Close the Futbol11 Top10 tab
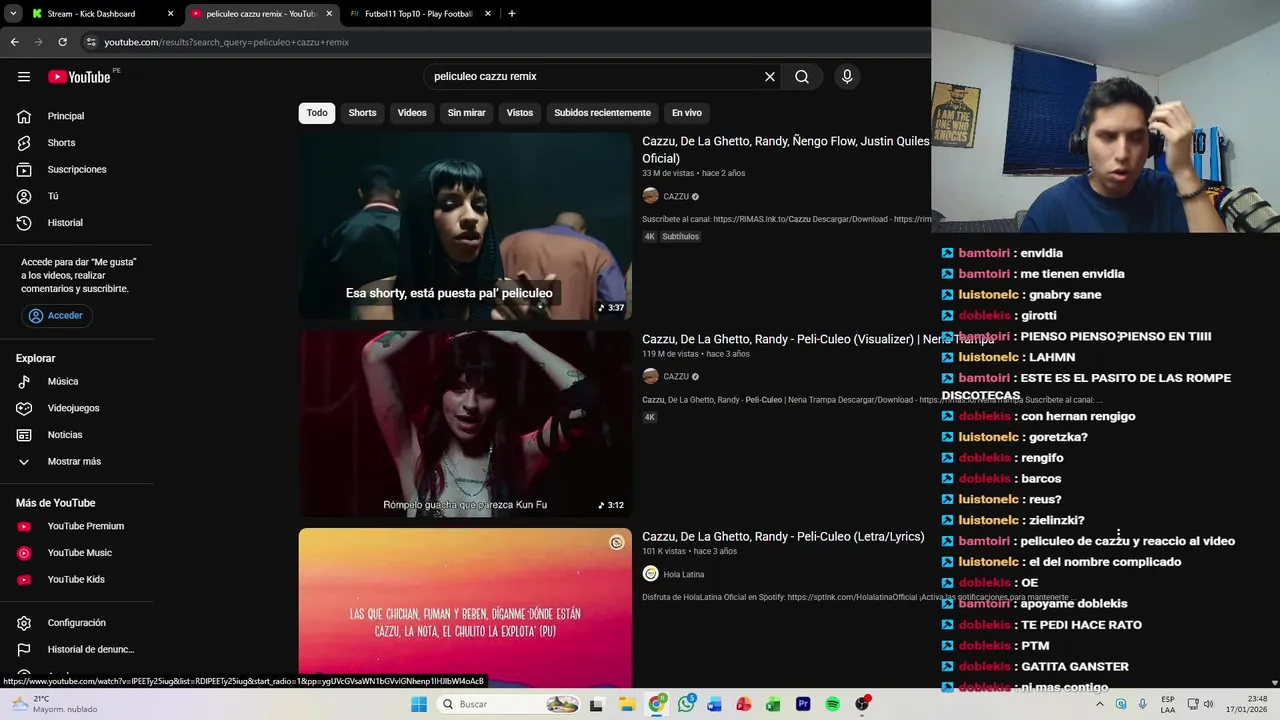 click(x=488, y=14)
